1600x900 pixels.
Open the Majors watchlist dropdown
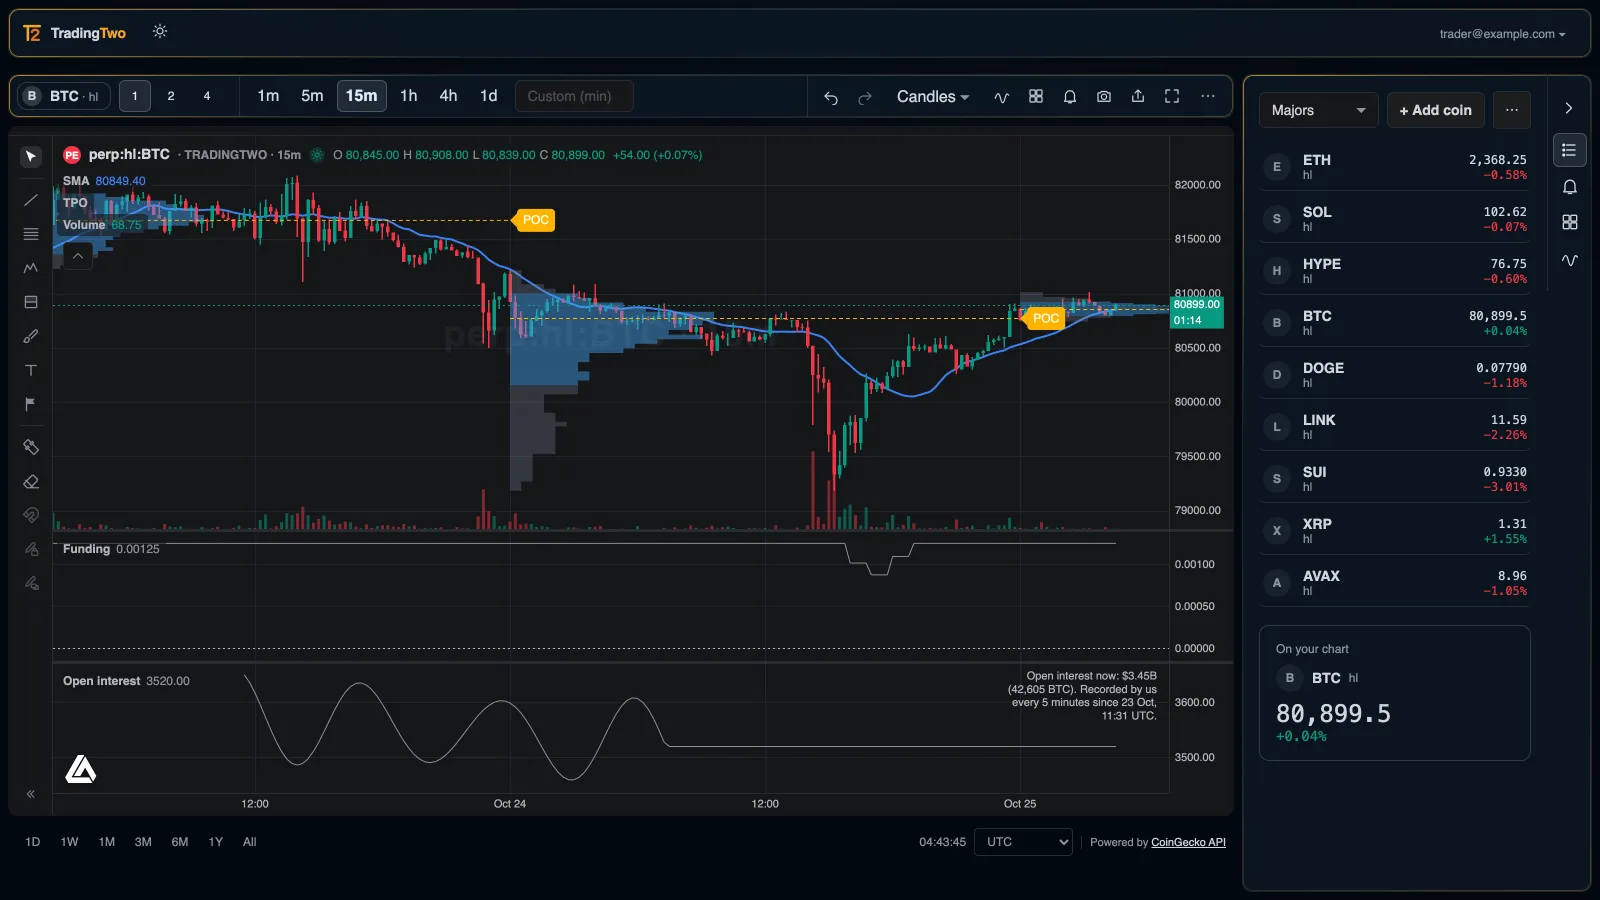pyautogui.click(x=1318, y=110)
